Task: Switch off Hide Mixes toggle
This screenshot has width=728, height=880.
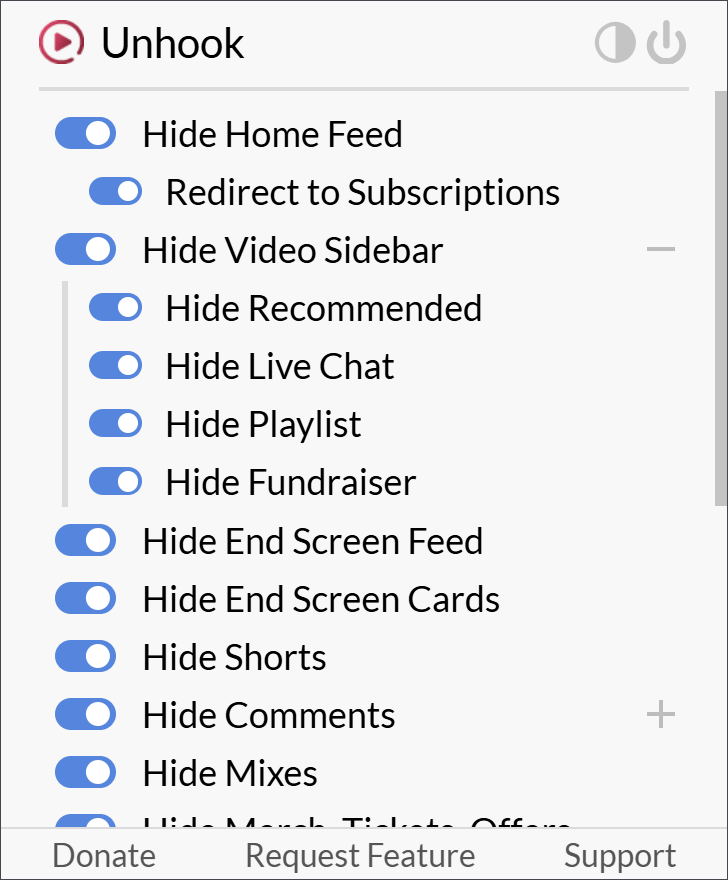Action: pyautogui.click(x=85, y=773)
